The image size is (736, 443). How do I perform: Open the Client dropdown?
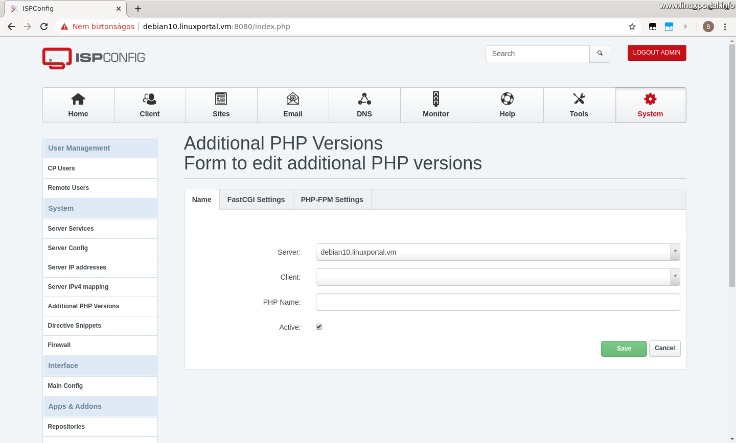(498, 277)
